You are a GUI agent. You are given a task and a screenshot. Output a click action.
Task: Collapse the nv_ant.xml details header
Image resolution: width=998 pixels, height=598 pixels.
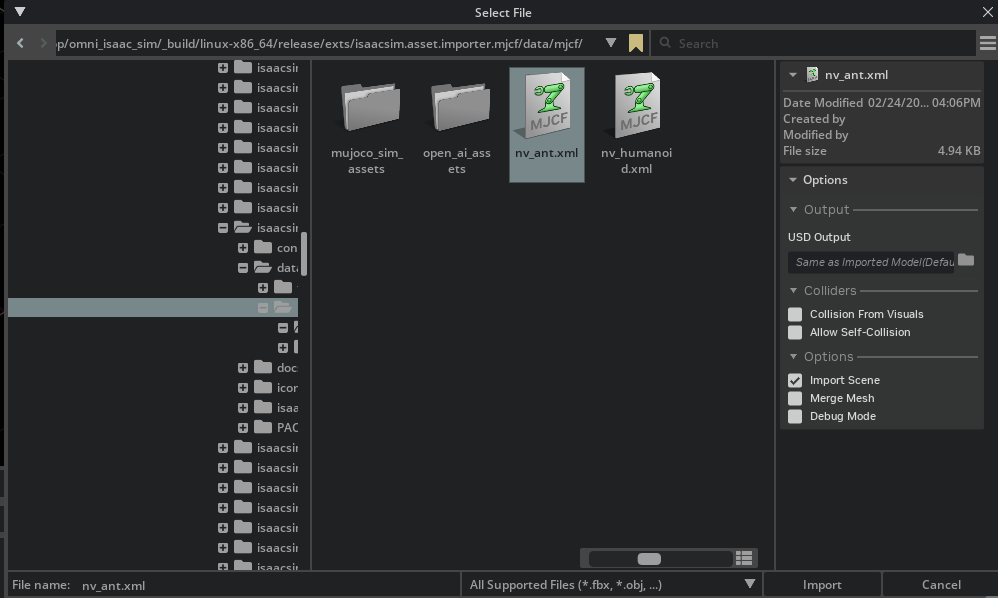[x=793, y=74]
